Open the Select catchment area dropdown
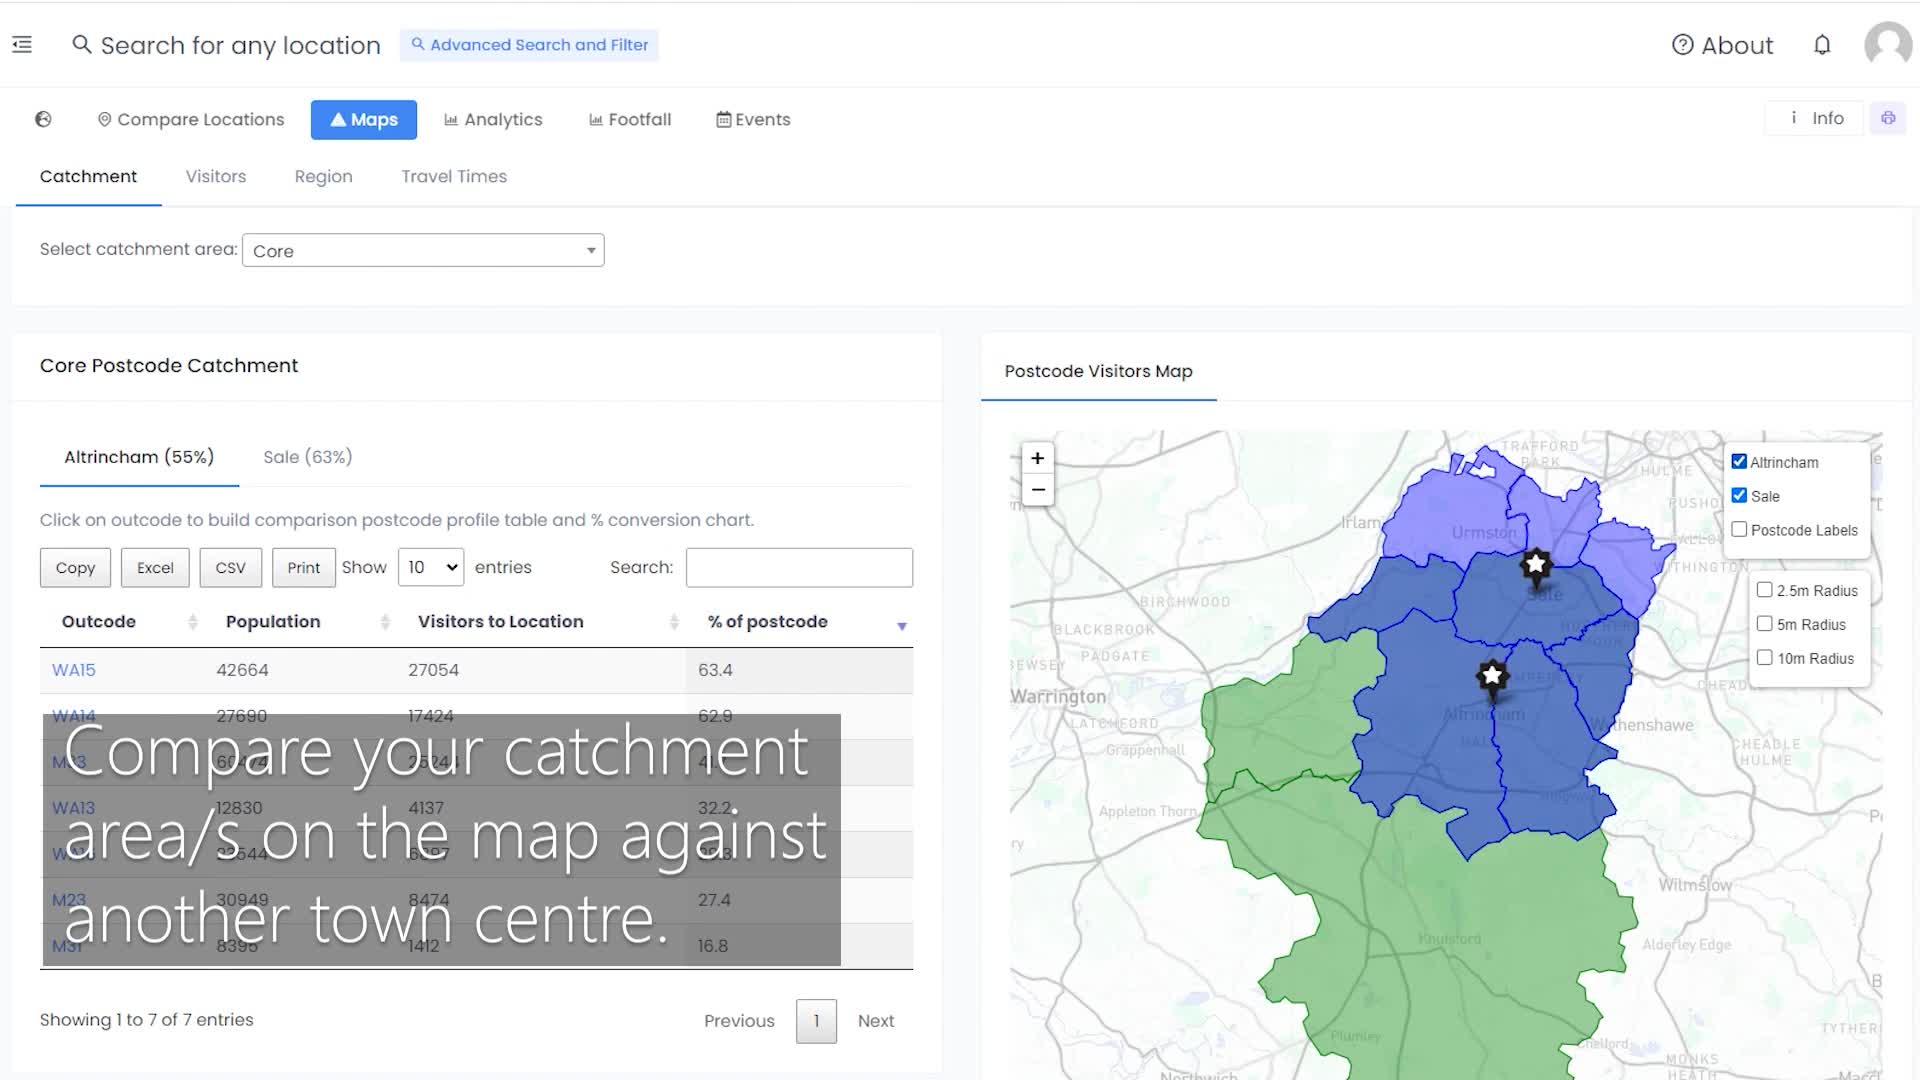Viewport: 1920px width, 1080px height. 423,250
